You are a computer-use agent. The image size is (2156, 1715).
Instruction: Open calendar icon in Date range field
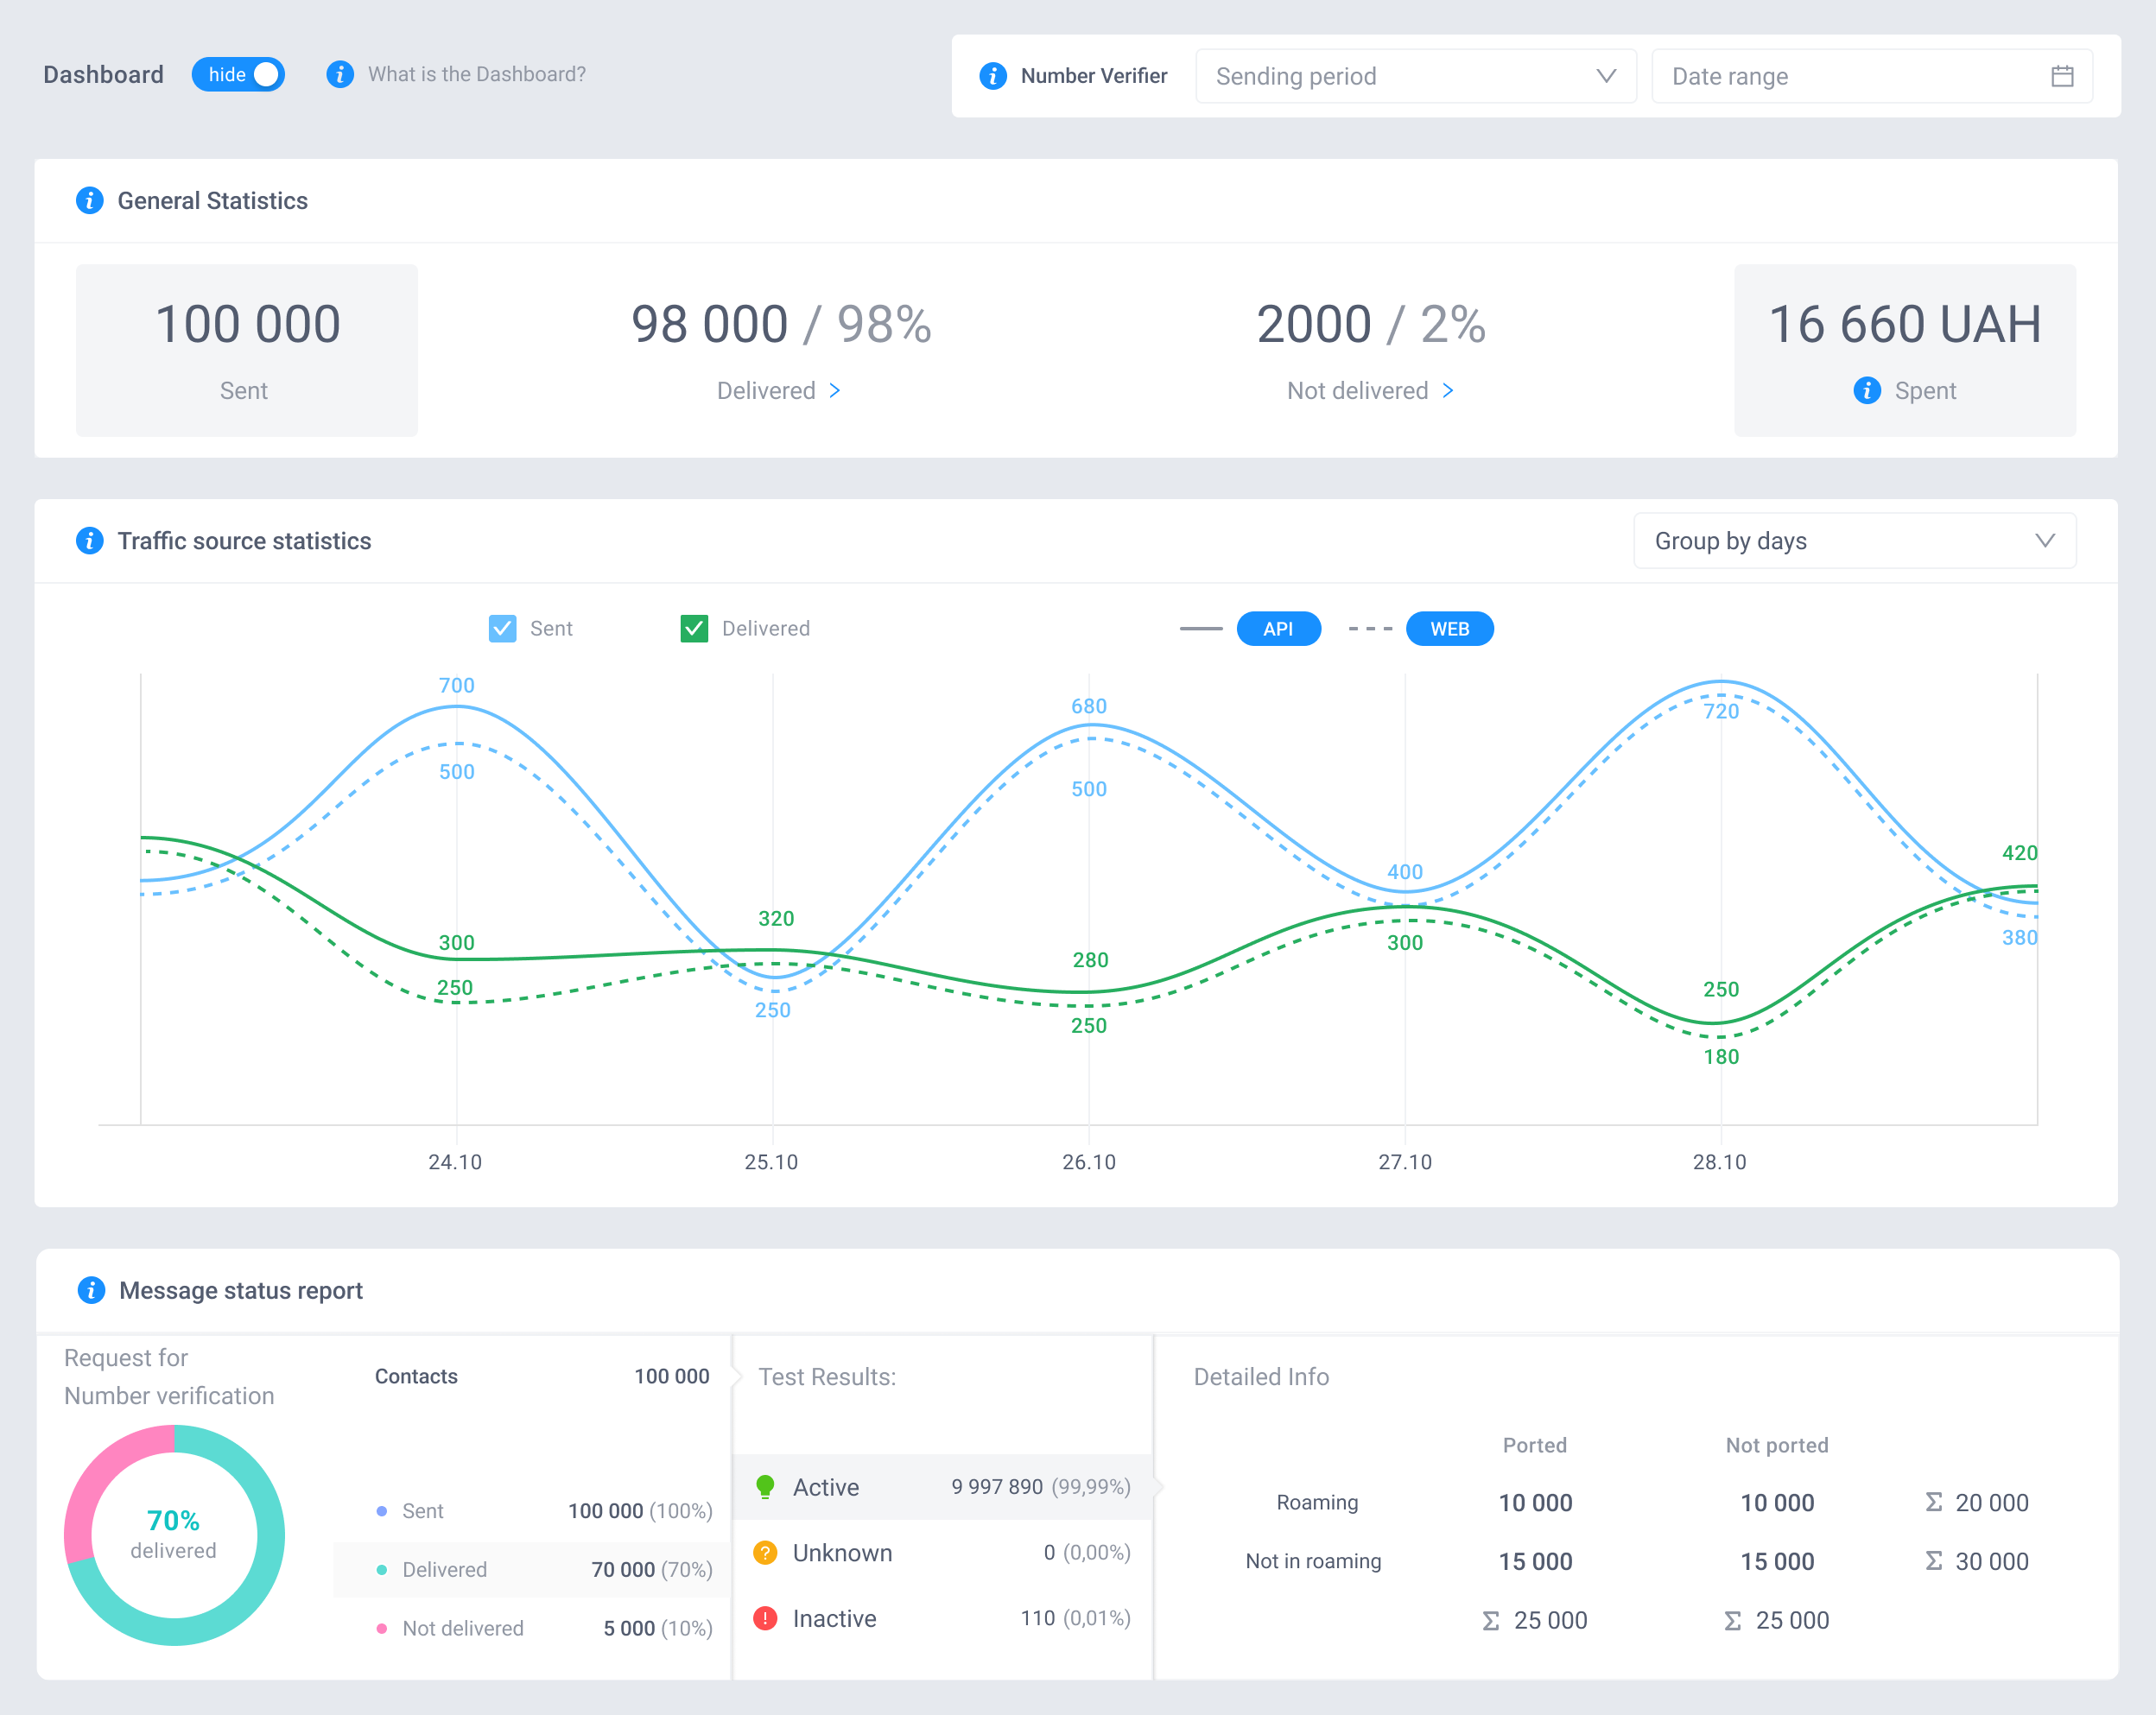coord(2061,76)
